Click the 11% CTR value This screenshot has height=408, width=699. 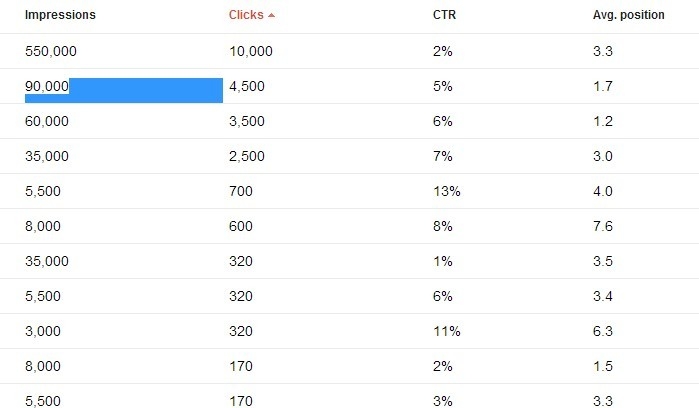[447, 331]
